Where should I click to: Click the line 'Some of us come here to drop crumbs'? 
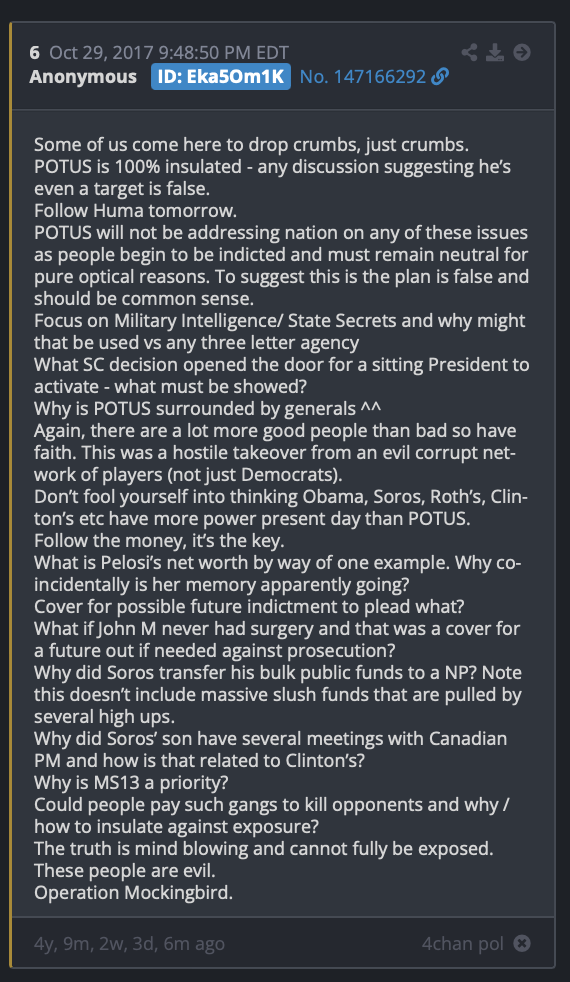click(251, 145)
